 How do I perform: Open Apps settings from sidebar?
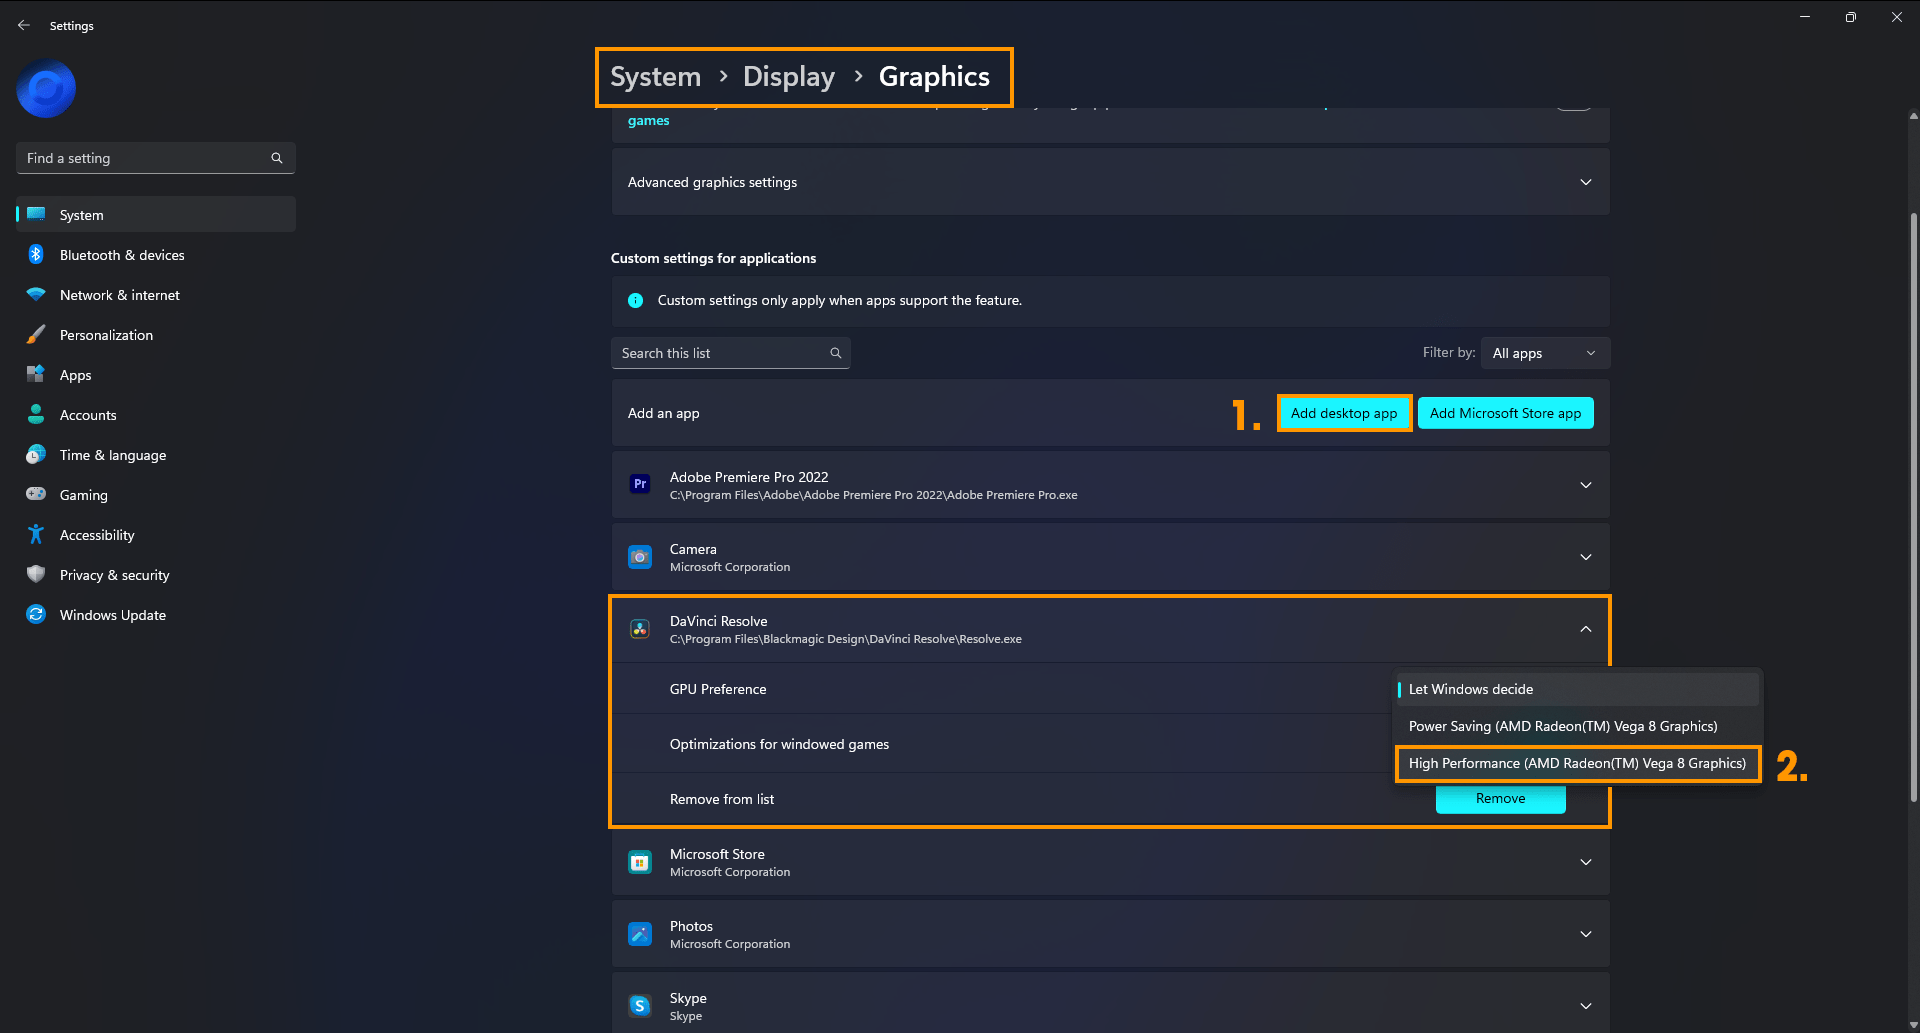pos(74,375)
